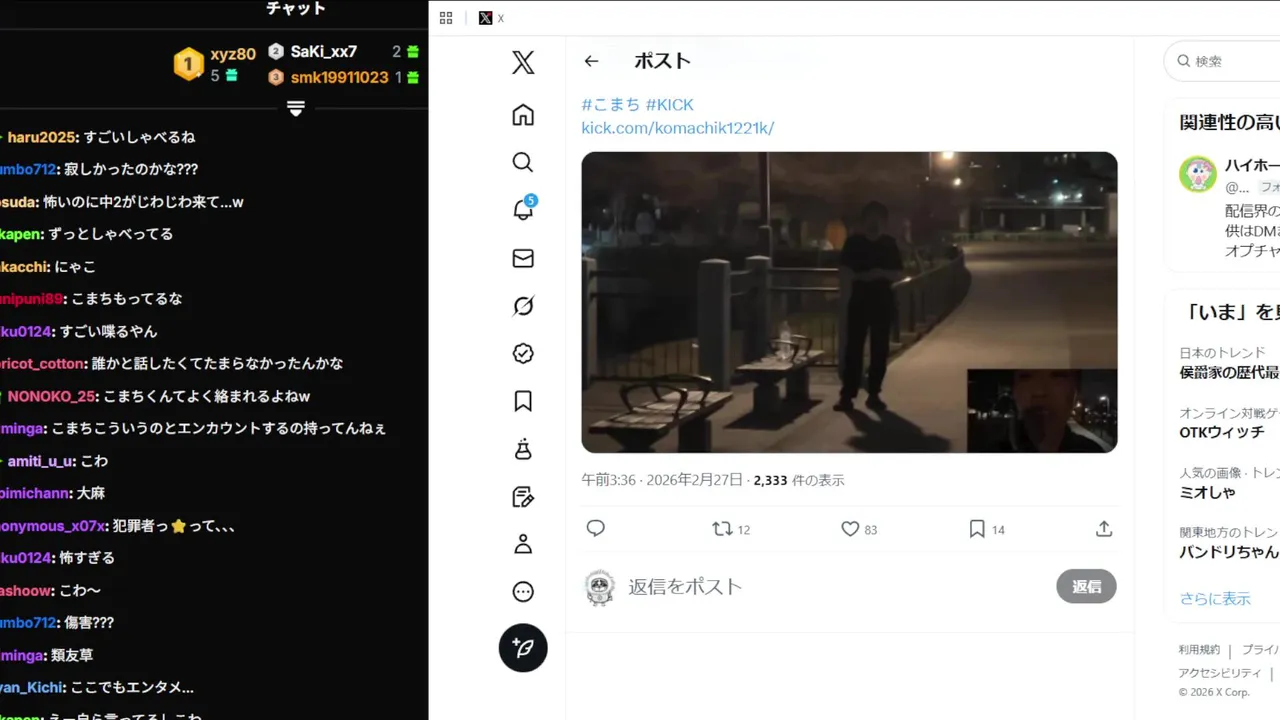Open アクセシビリティ footer link
Screen dimensions: 1280x720
pos(1219,673)
